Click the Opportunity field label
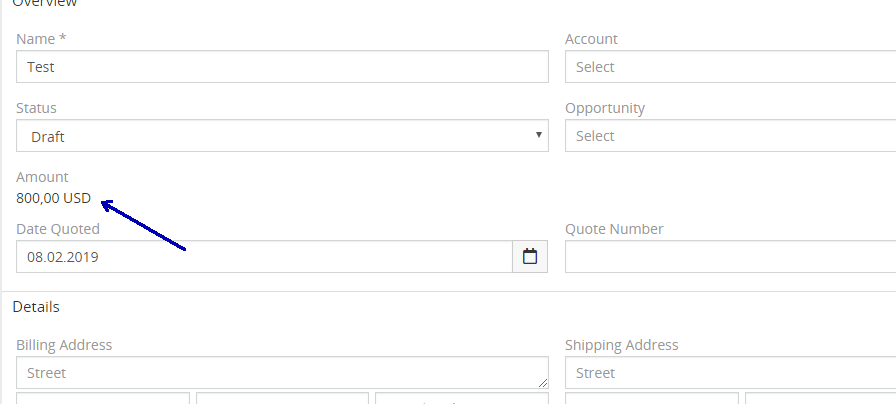Image resolution: width=896 pixels, height=404 pixels. coord(605,108)
